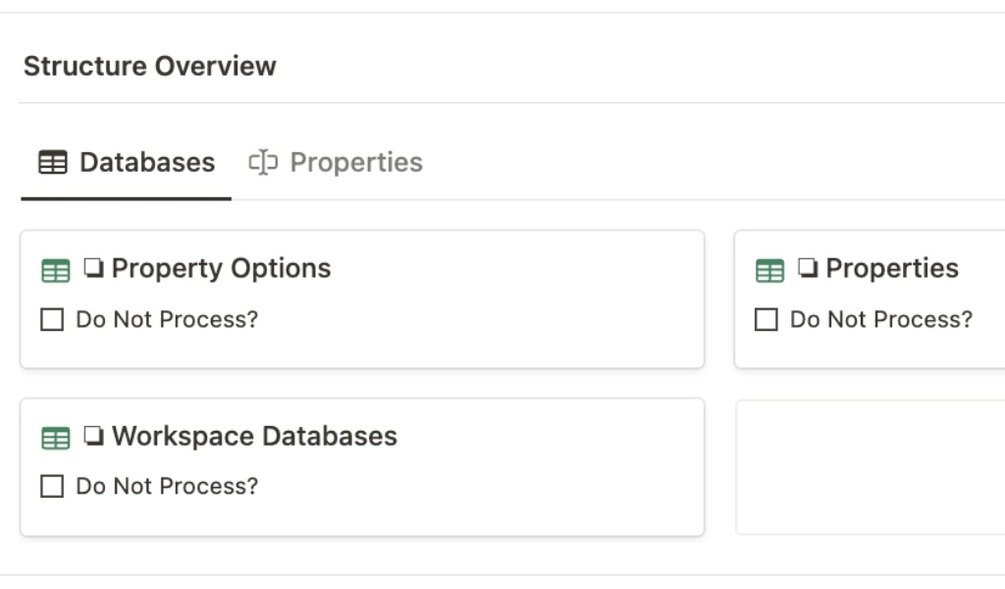
Task: Click green table icon beside Property Options
Action: tap(56, 270)
